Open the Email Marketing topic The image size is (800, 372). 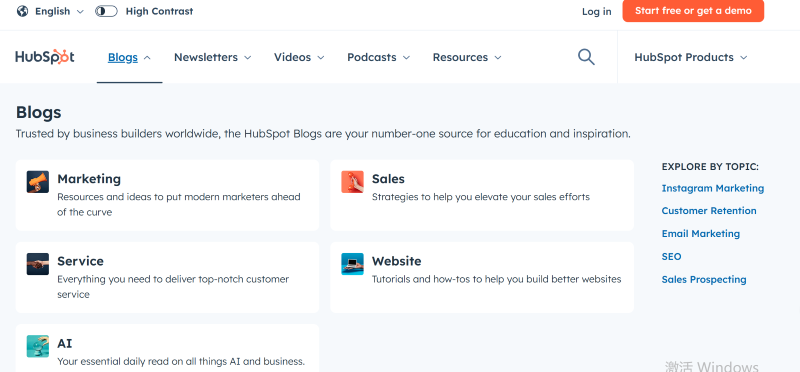[701, 234]
